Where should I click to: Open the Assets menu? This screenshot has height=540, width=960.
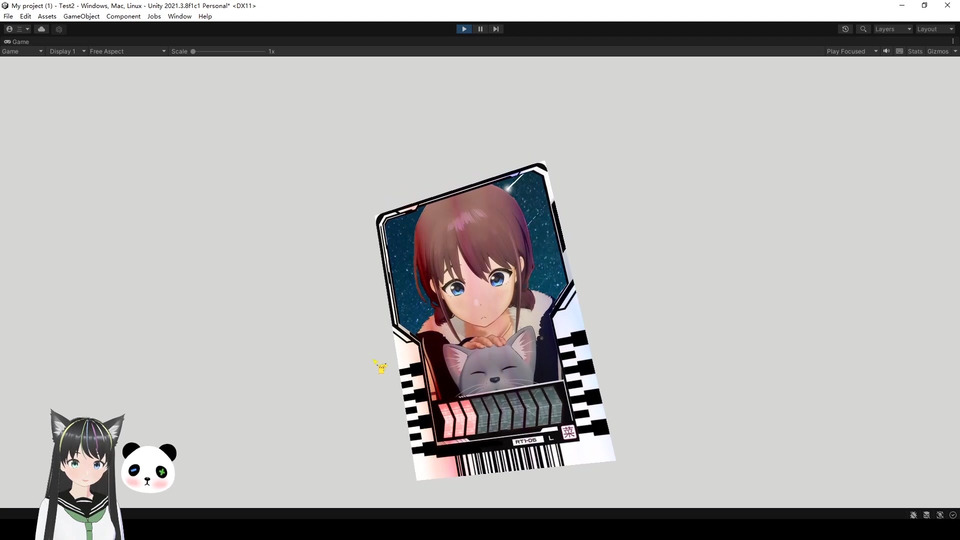point(47,17)
